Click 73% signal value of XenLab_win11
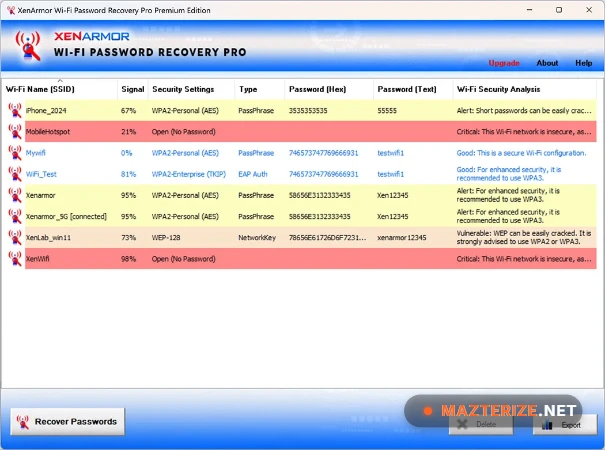The image size is (605, 450). pyautogui.click(x=128, y=238)
